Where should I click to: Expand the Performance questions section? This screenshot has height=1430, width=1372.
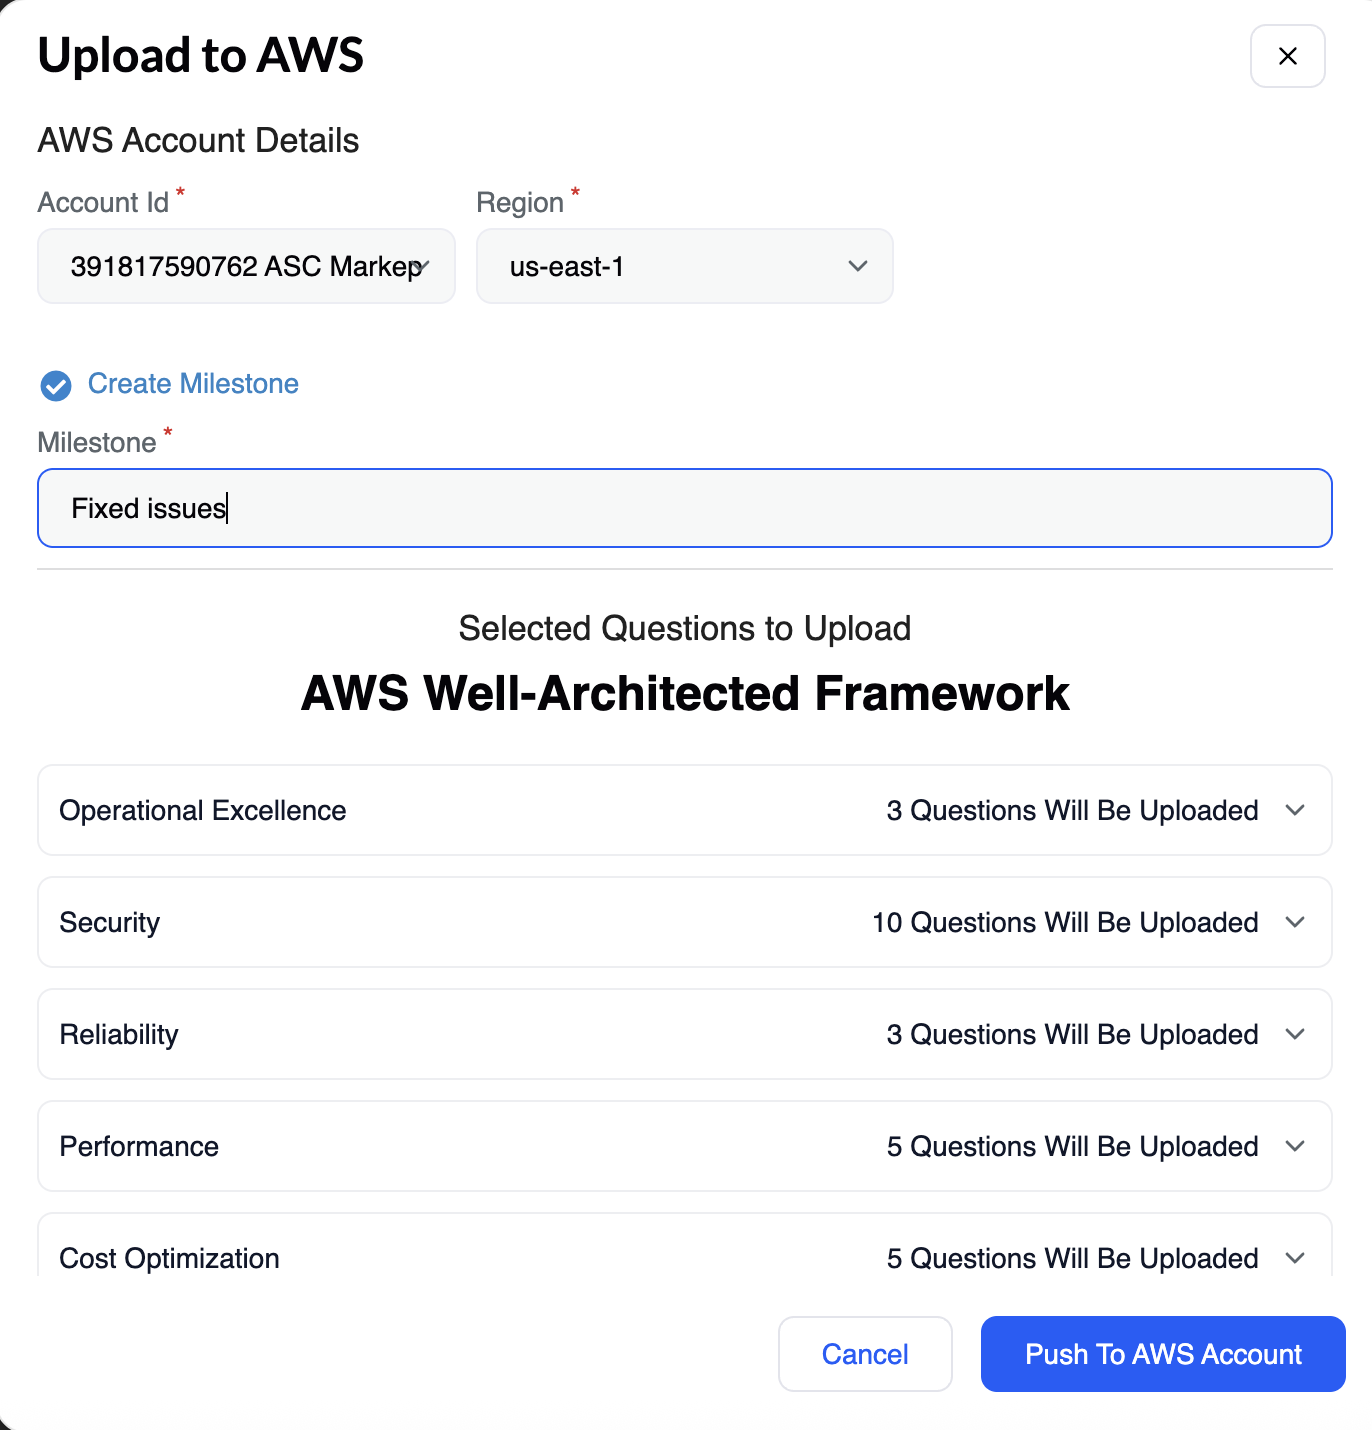point(684,1146)
